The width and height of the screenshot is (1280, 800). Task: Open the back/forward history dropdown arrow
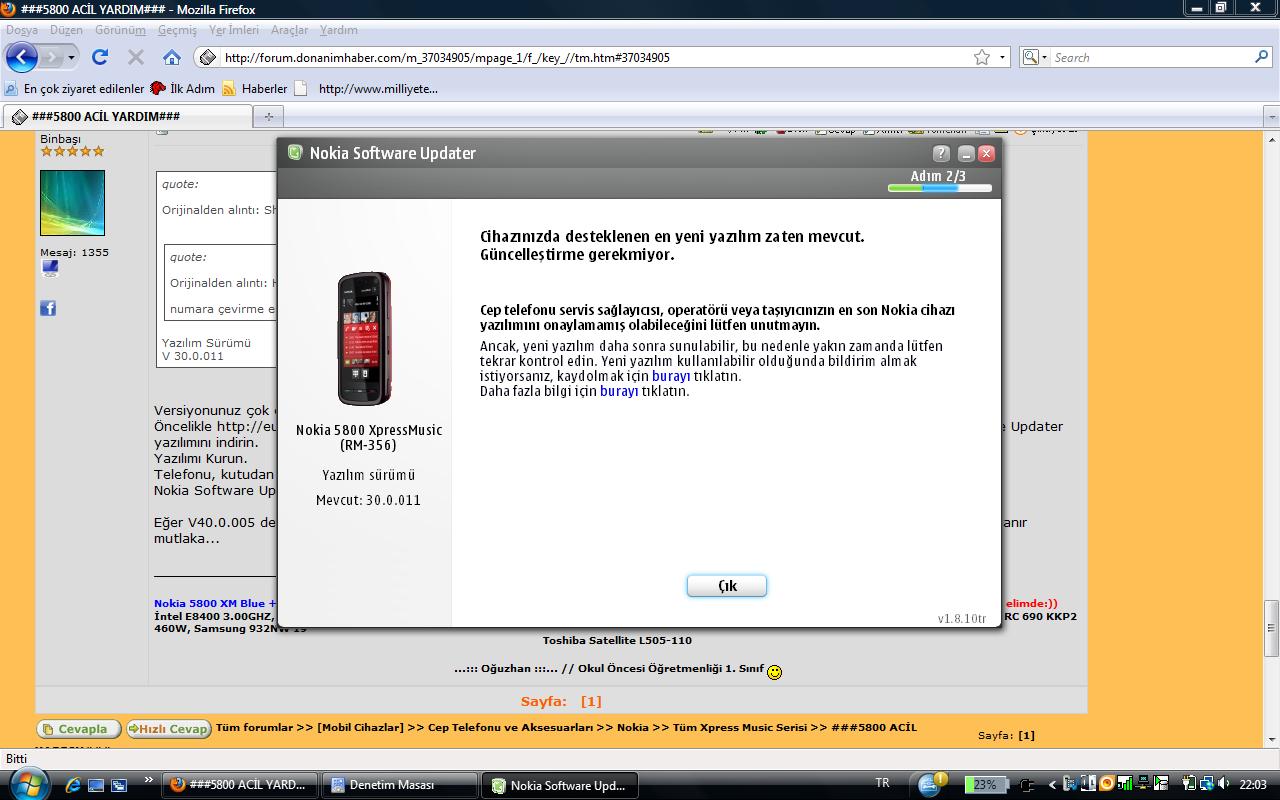[71, 58]
